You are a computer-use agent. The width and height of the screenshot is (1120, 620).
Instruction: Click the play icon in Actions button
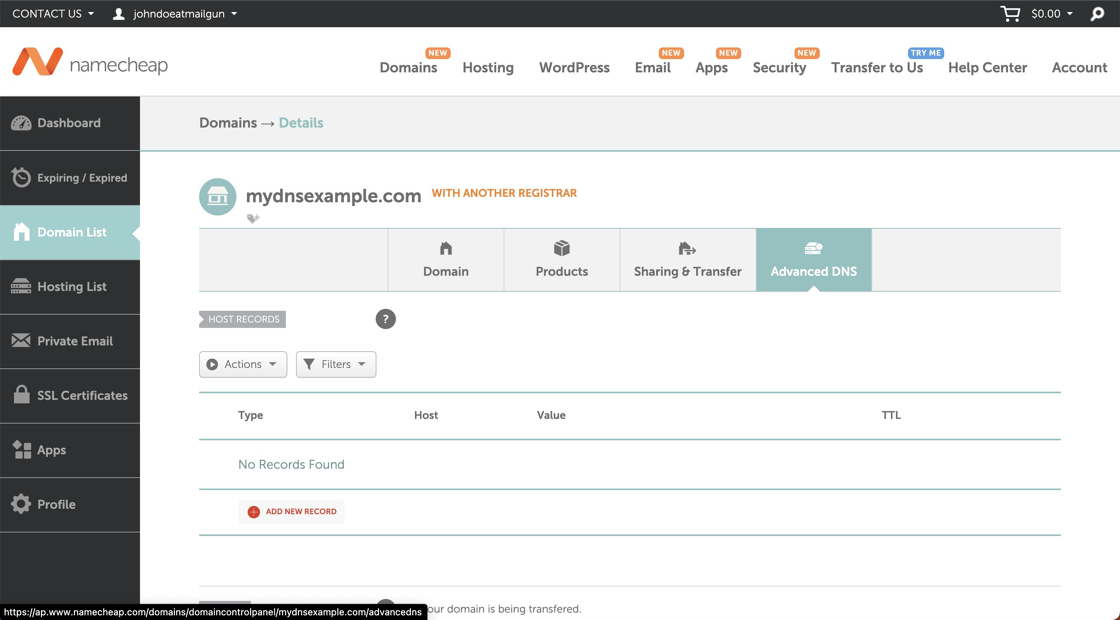point(212,364)
